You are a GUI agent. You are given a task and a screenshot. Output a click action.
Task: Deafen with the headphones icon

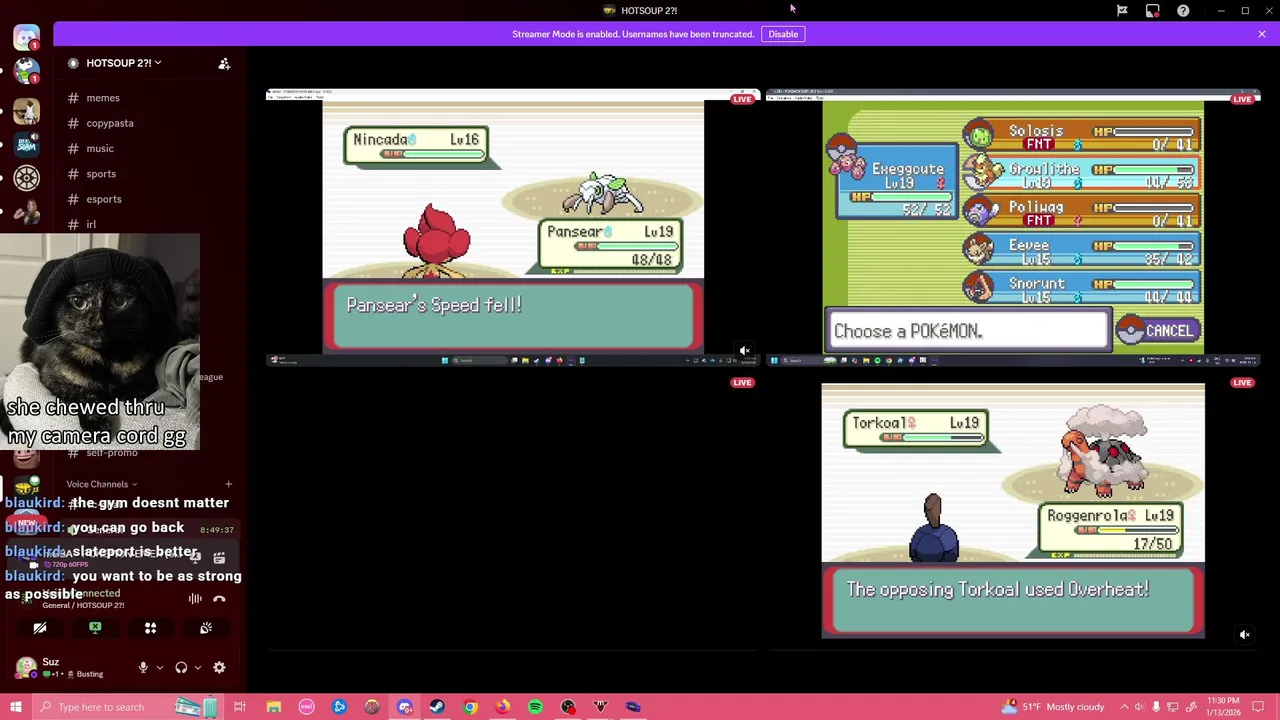181,668
